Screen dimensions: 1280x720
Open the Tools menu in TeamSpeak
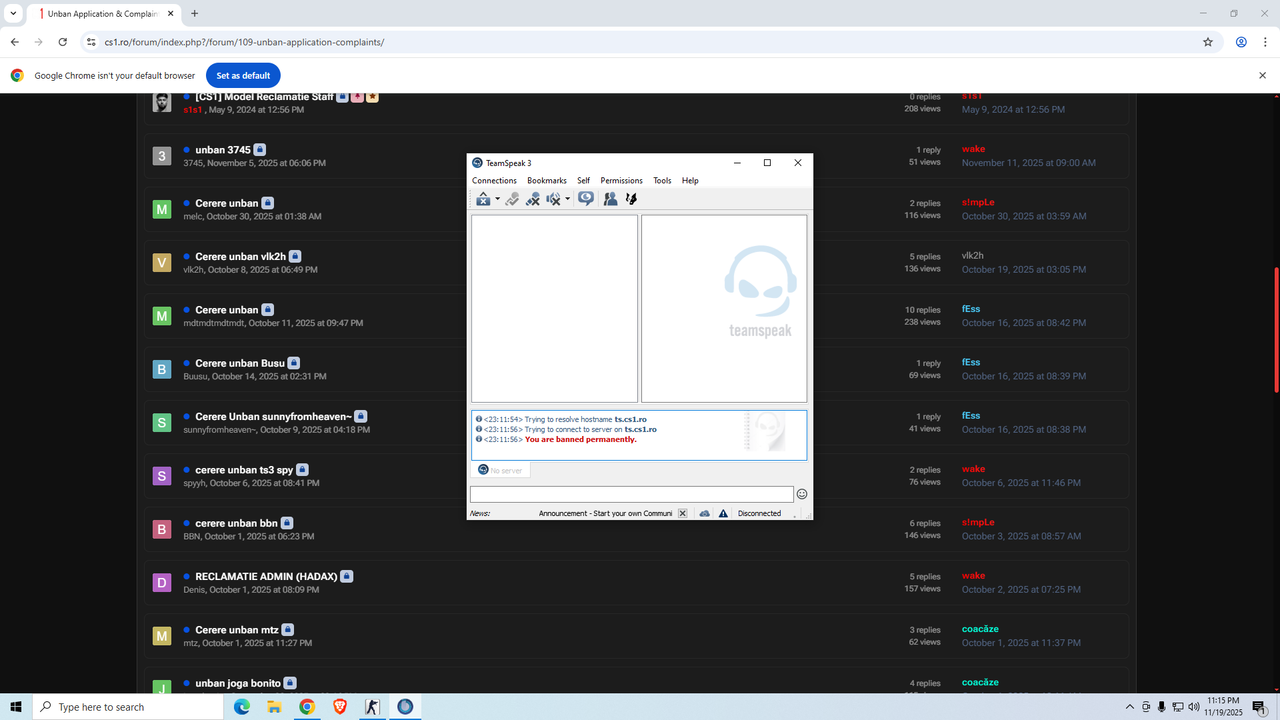[x=662, y=181]
